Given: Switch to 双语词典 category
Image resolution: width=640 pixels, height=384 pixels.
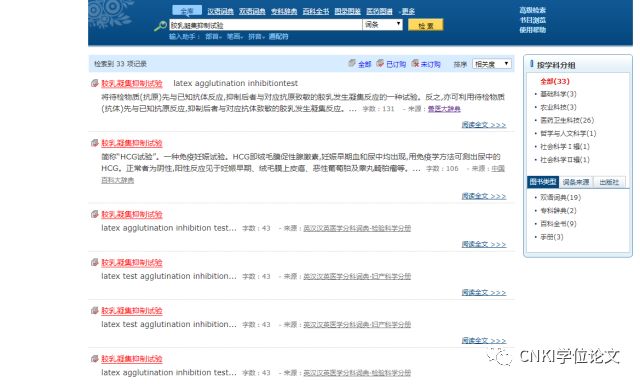Looking at the screenshot, I should point(252,11).
